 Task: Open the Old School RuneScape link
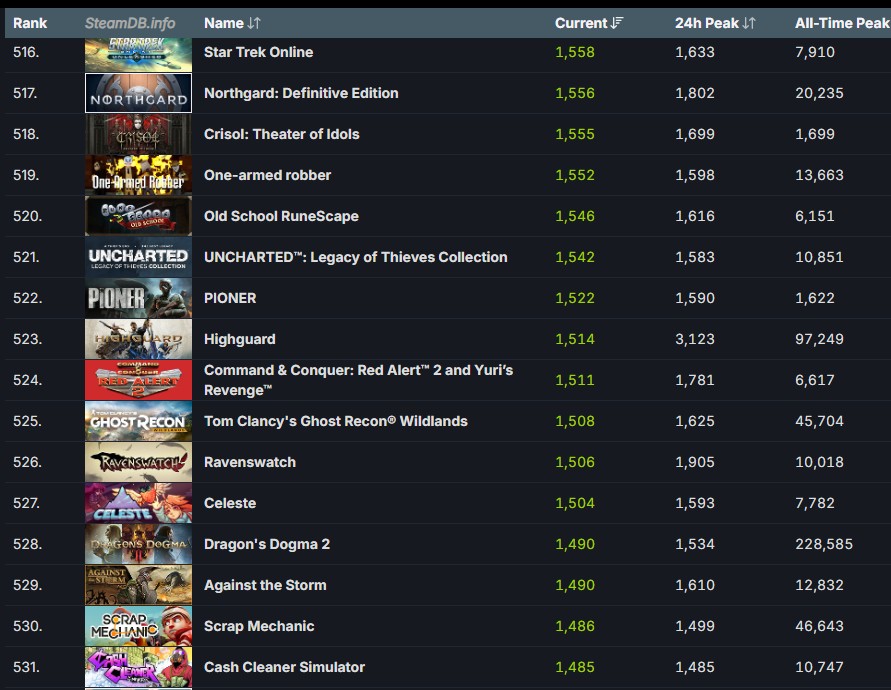[281, 216]
